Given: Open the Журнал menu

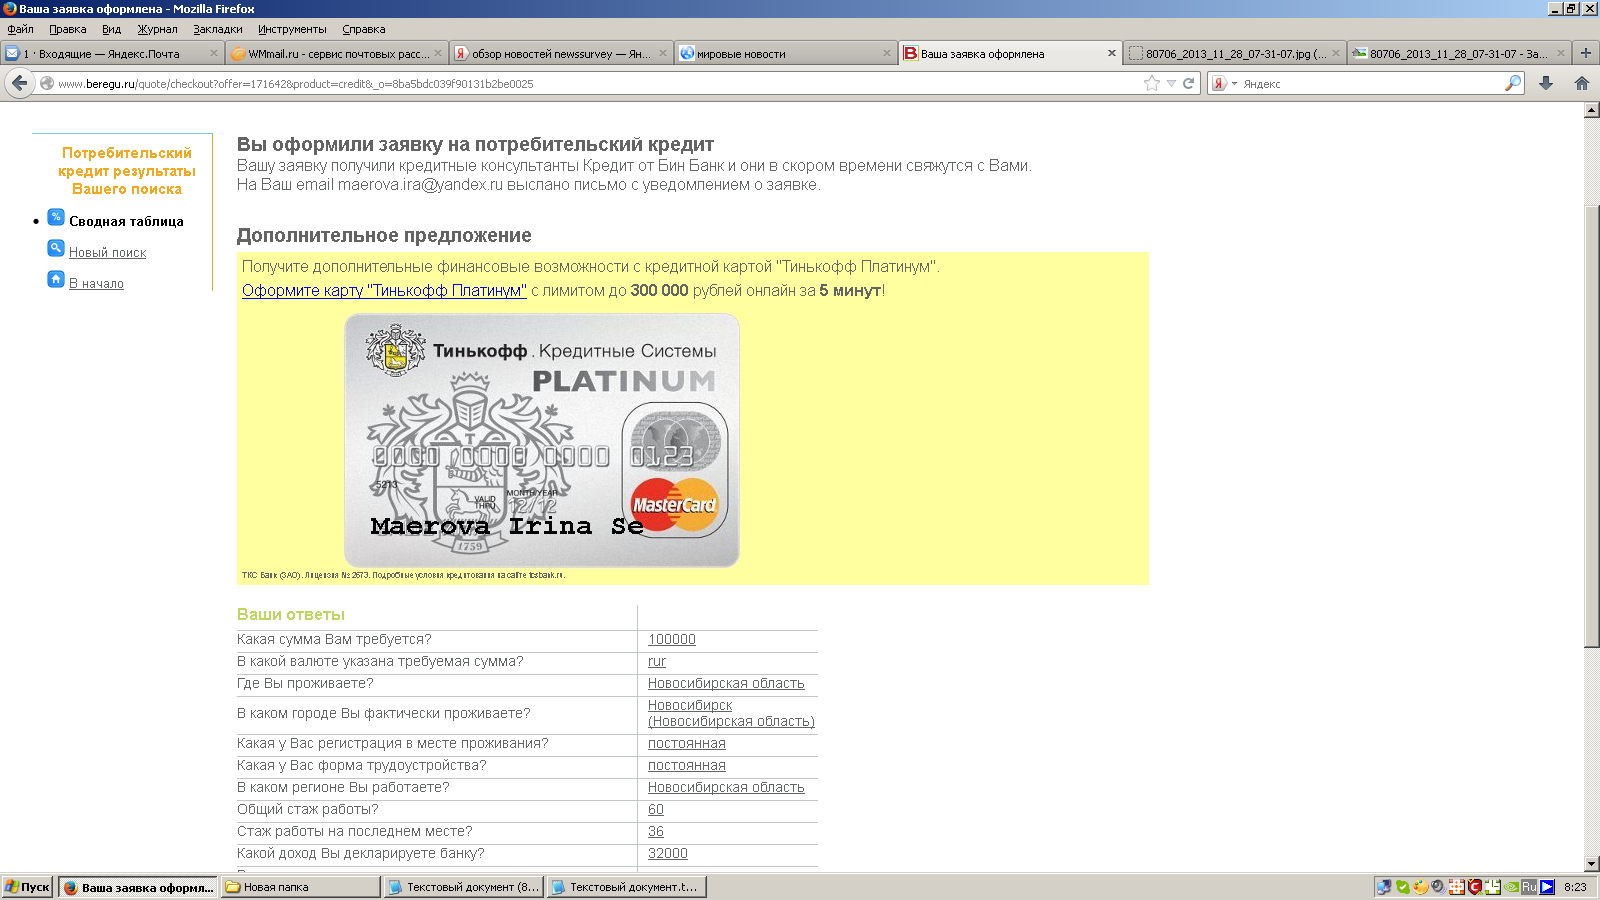Looking at the screenshot, I should point(157,29).
